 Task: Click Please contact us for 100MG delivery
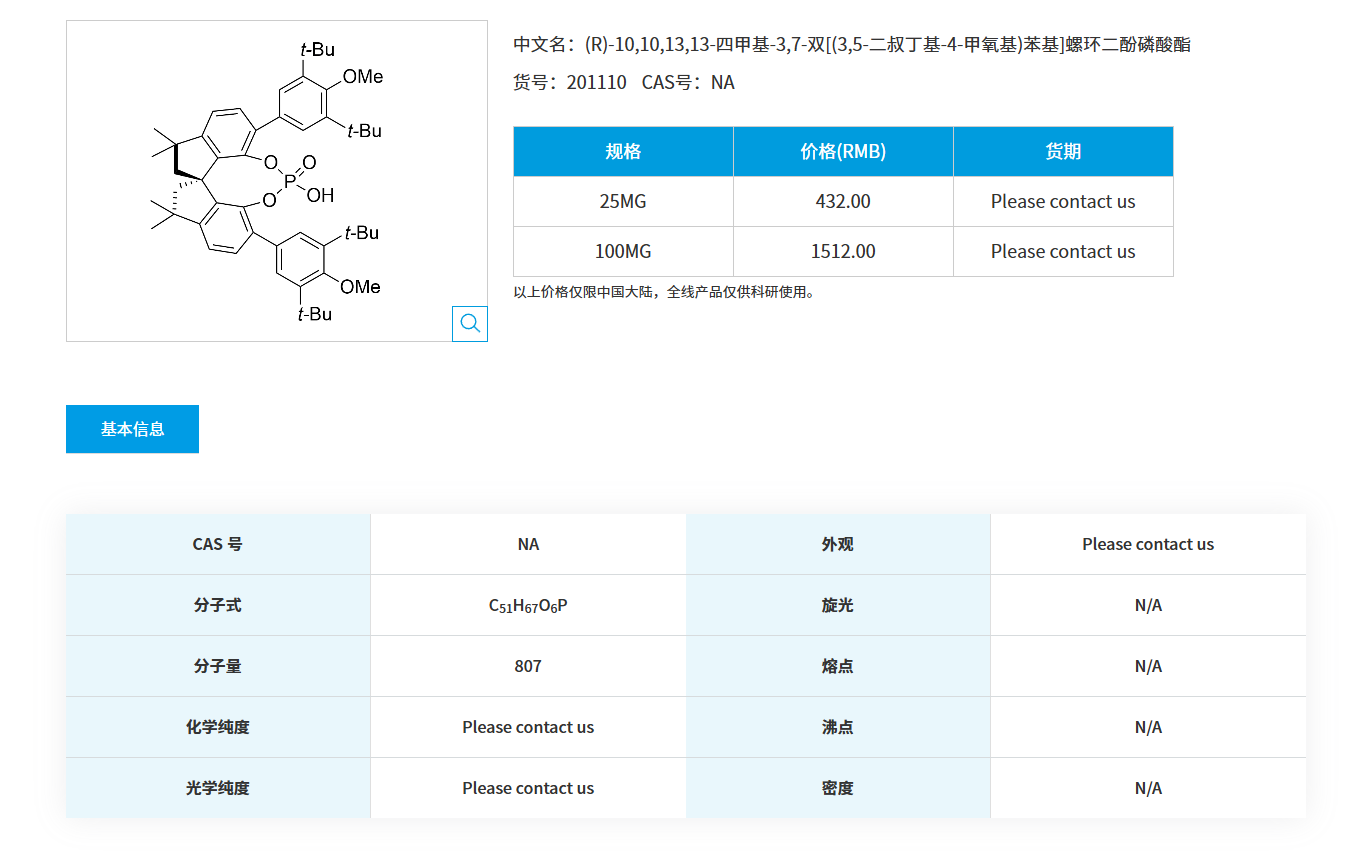point(1063,251)
